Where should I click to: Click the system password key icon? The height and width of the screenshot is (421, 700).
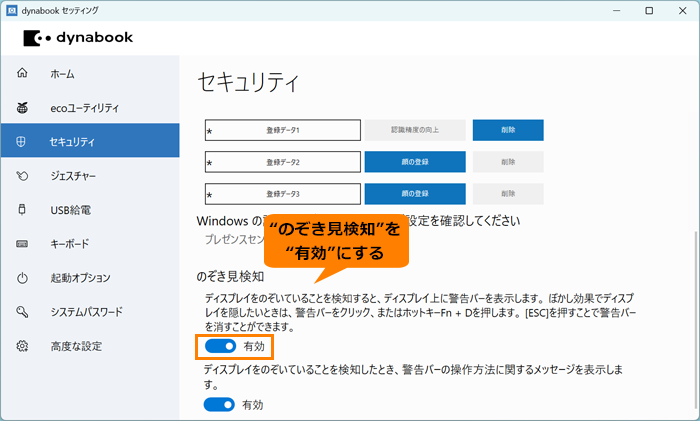coord(22,312)
